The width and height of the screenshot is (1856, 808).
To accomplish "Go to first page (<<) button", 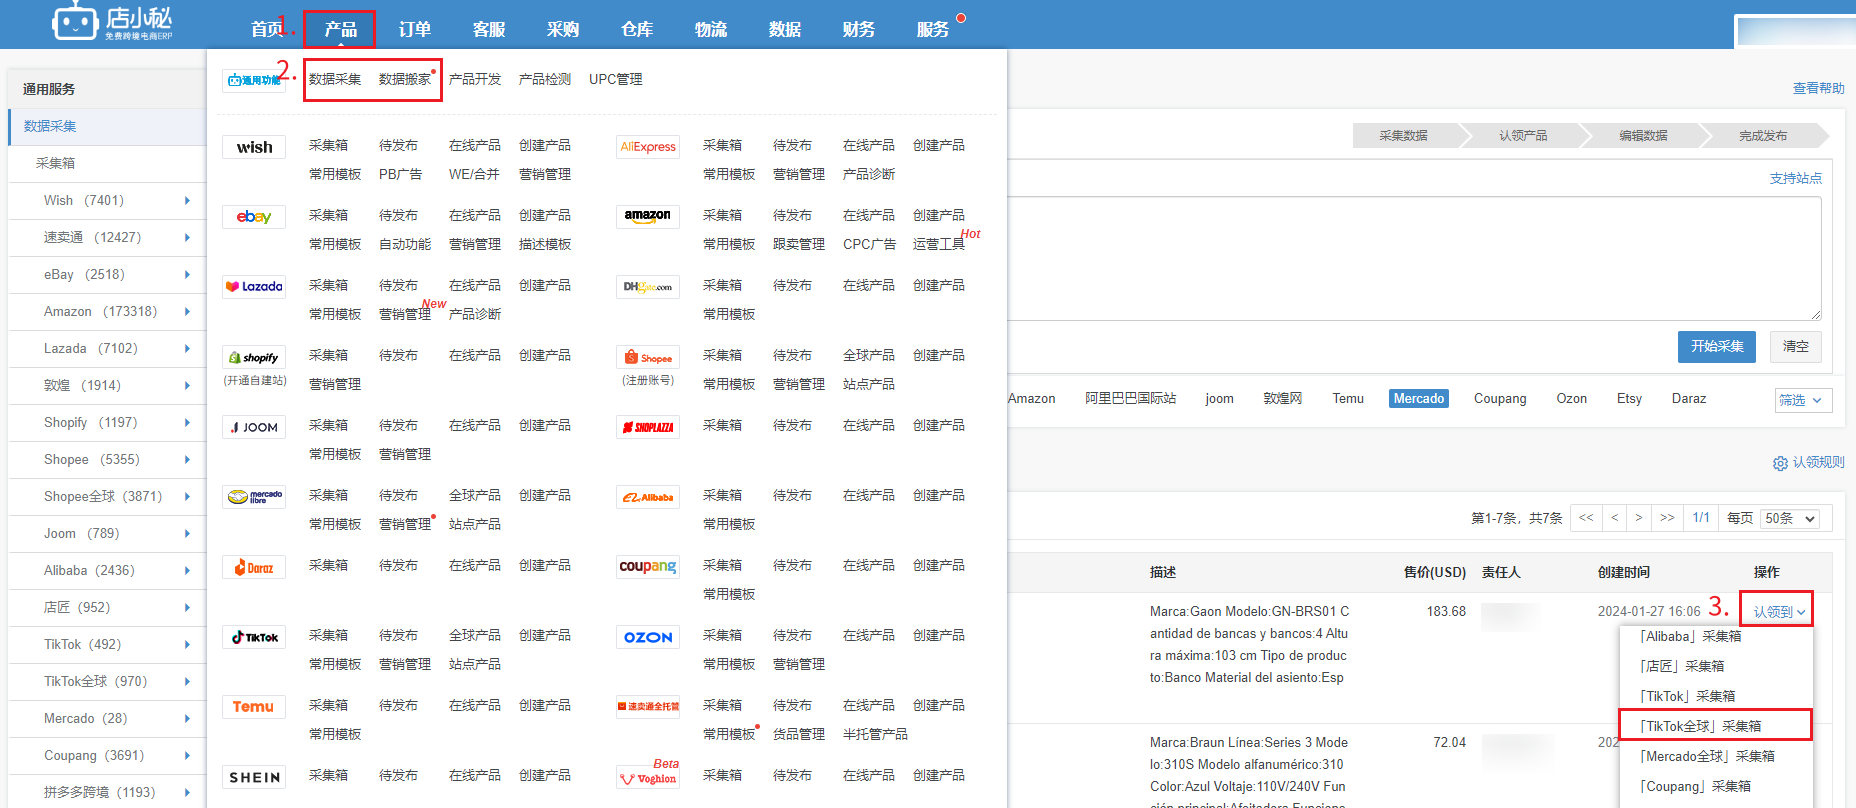I will point(1586,518).
